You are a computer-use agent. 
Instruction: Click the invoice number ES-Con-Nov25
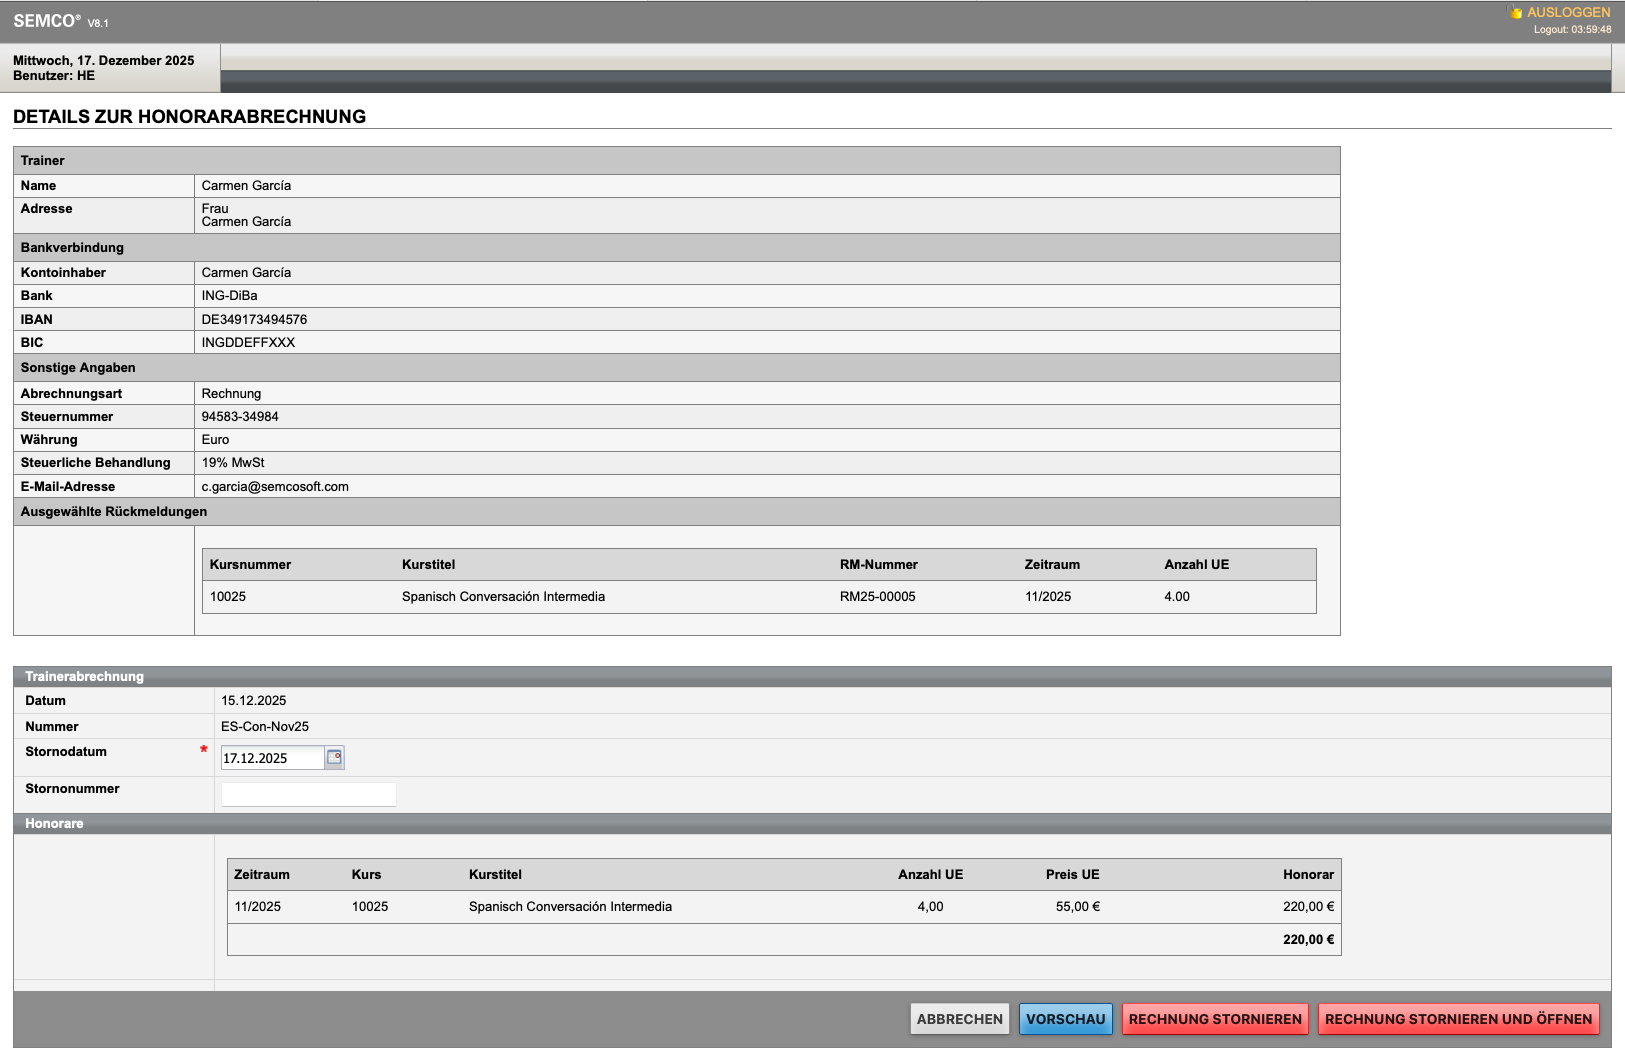pyautogui.click(x=265, y=727)
